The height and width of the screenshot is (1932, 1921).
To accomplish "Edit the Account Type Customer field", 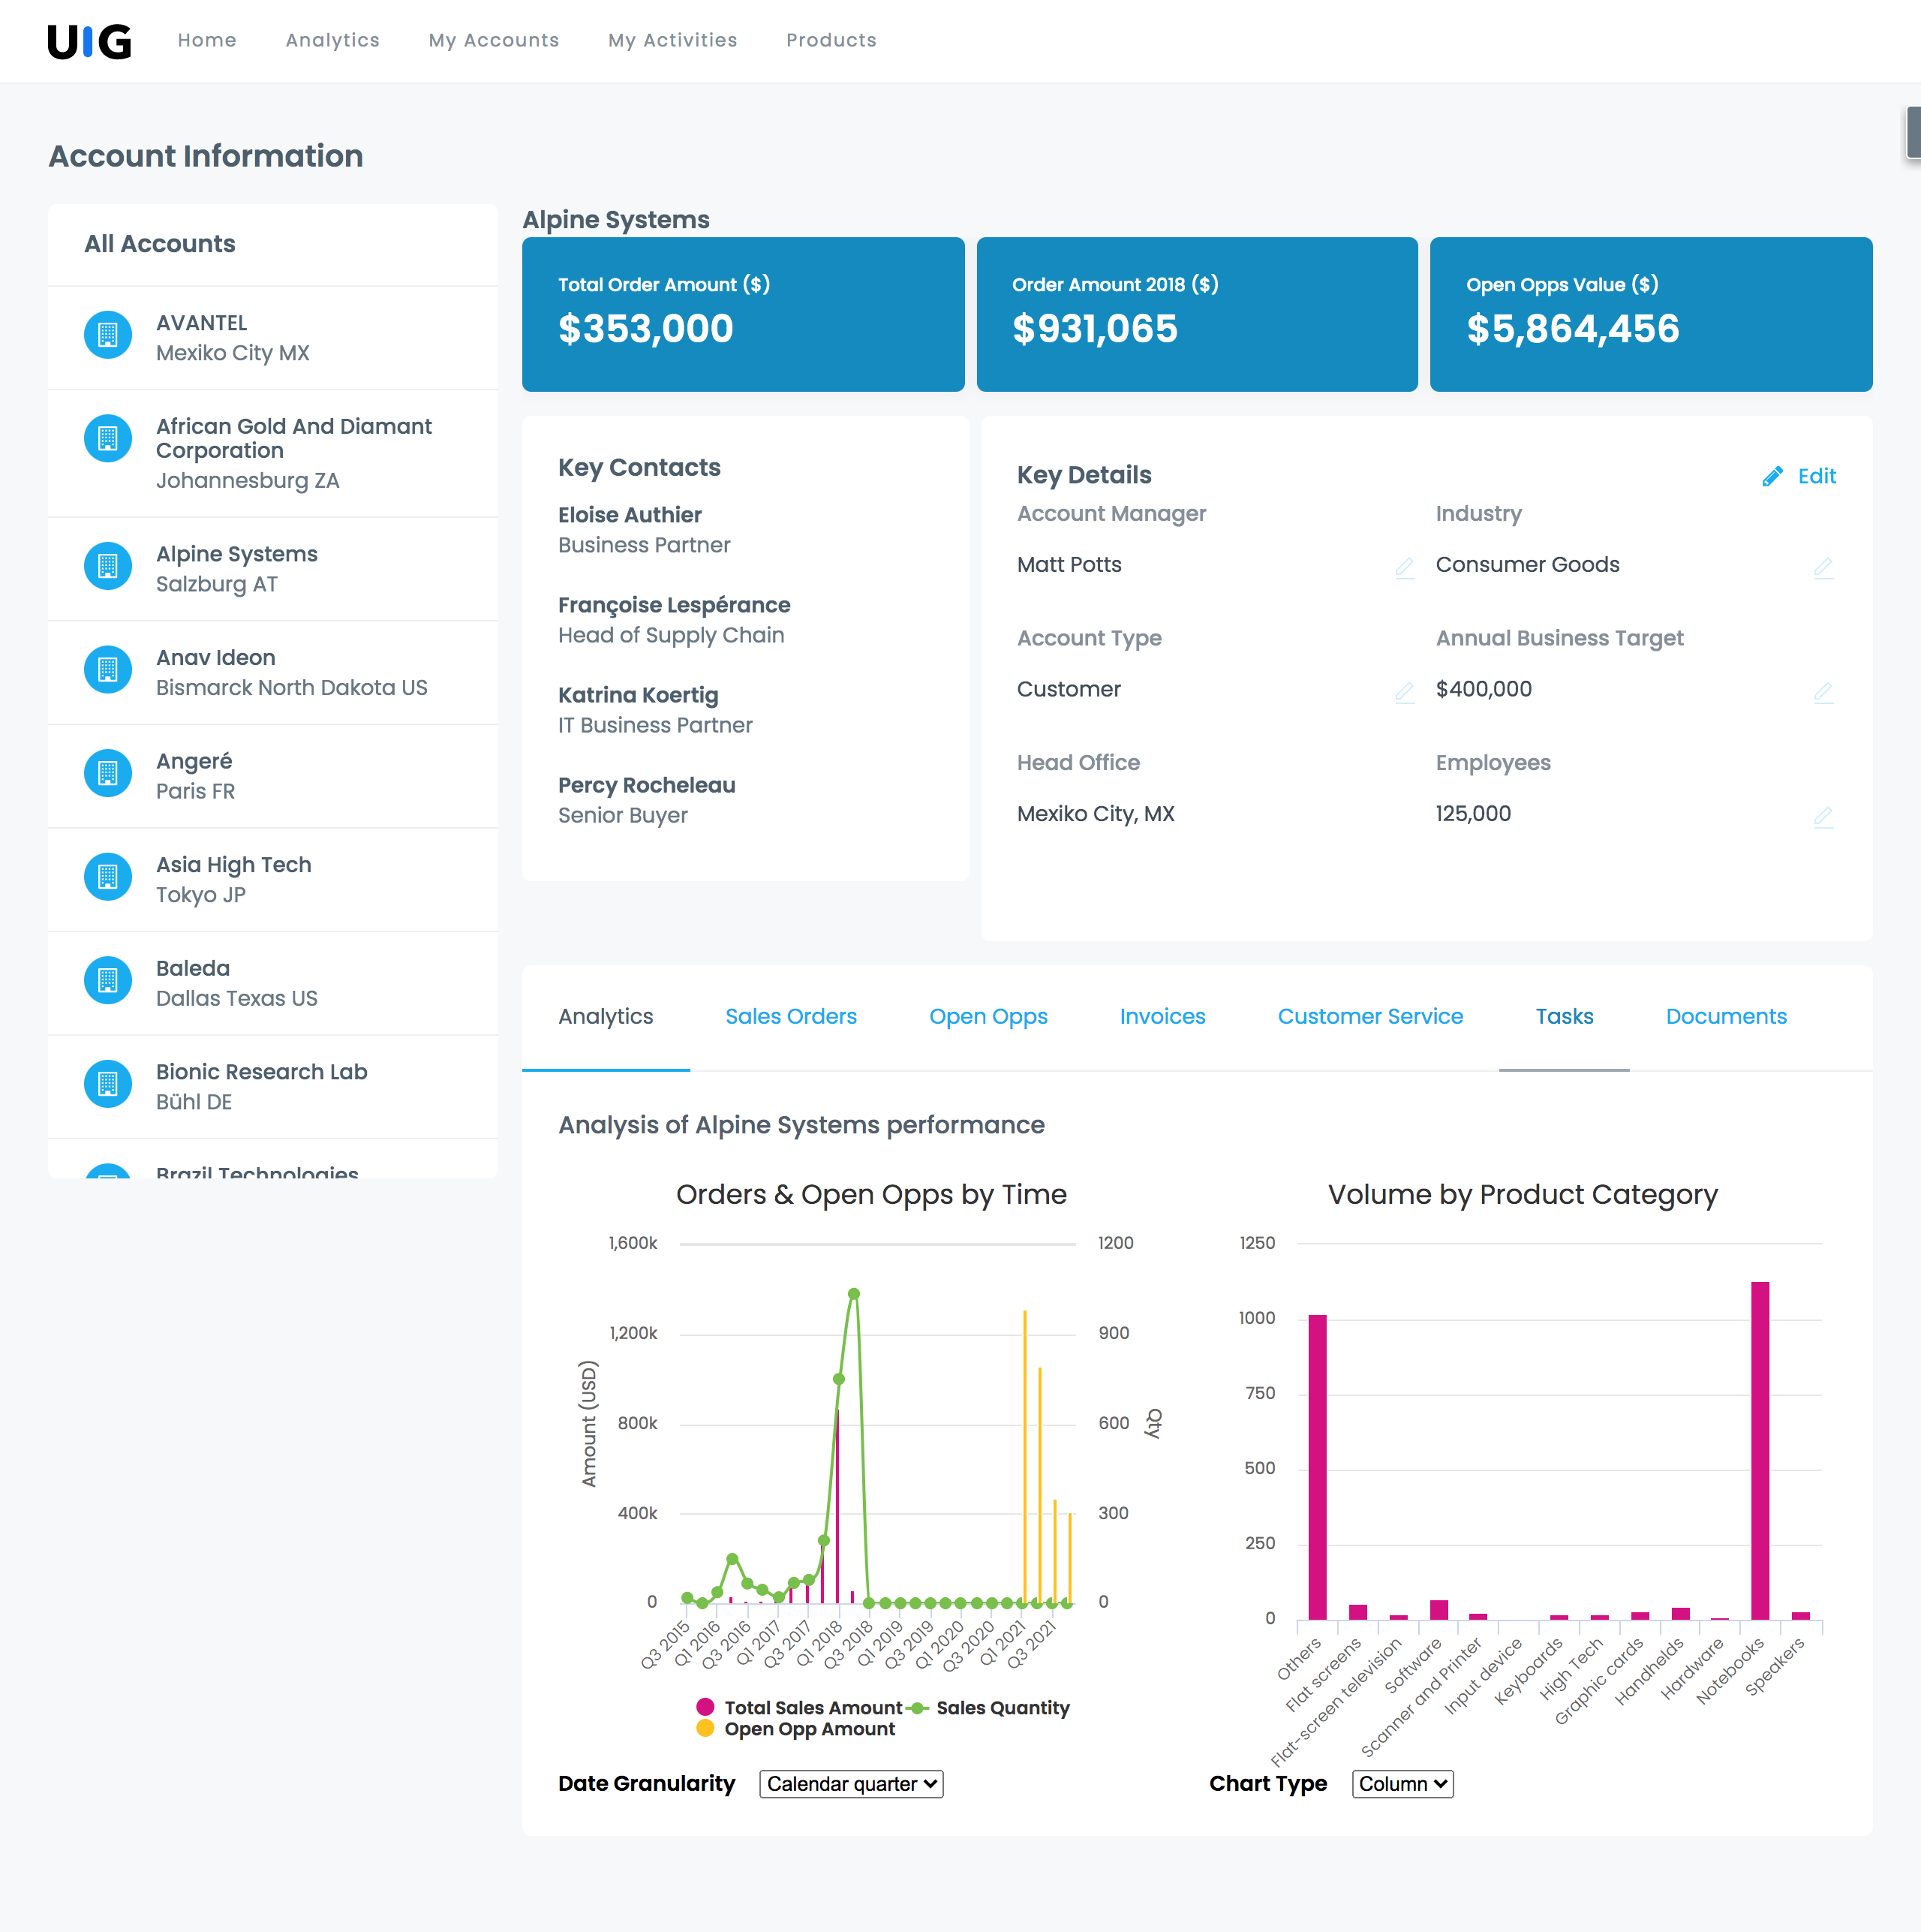I will tap(1404, 692).
